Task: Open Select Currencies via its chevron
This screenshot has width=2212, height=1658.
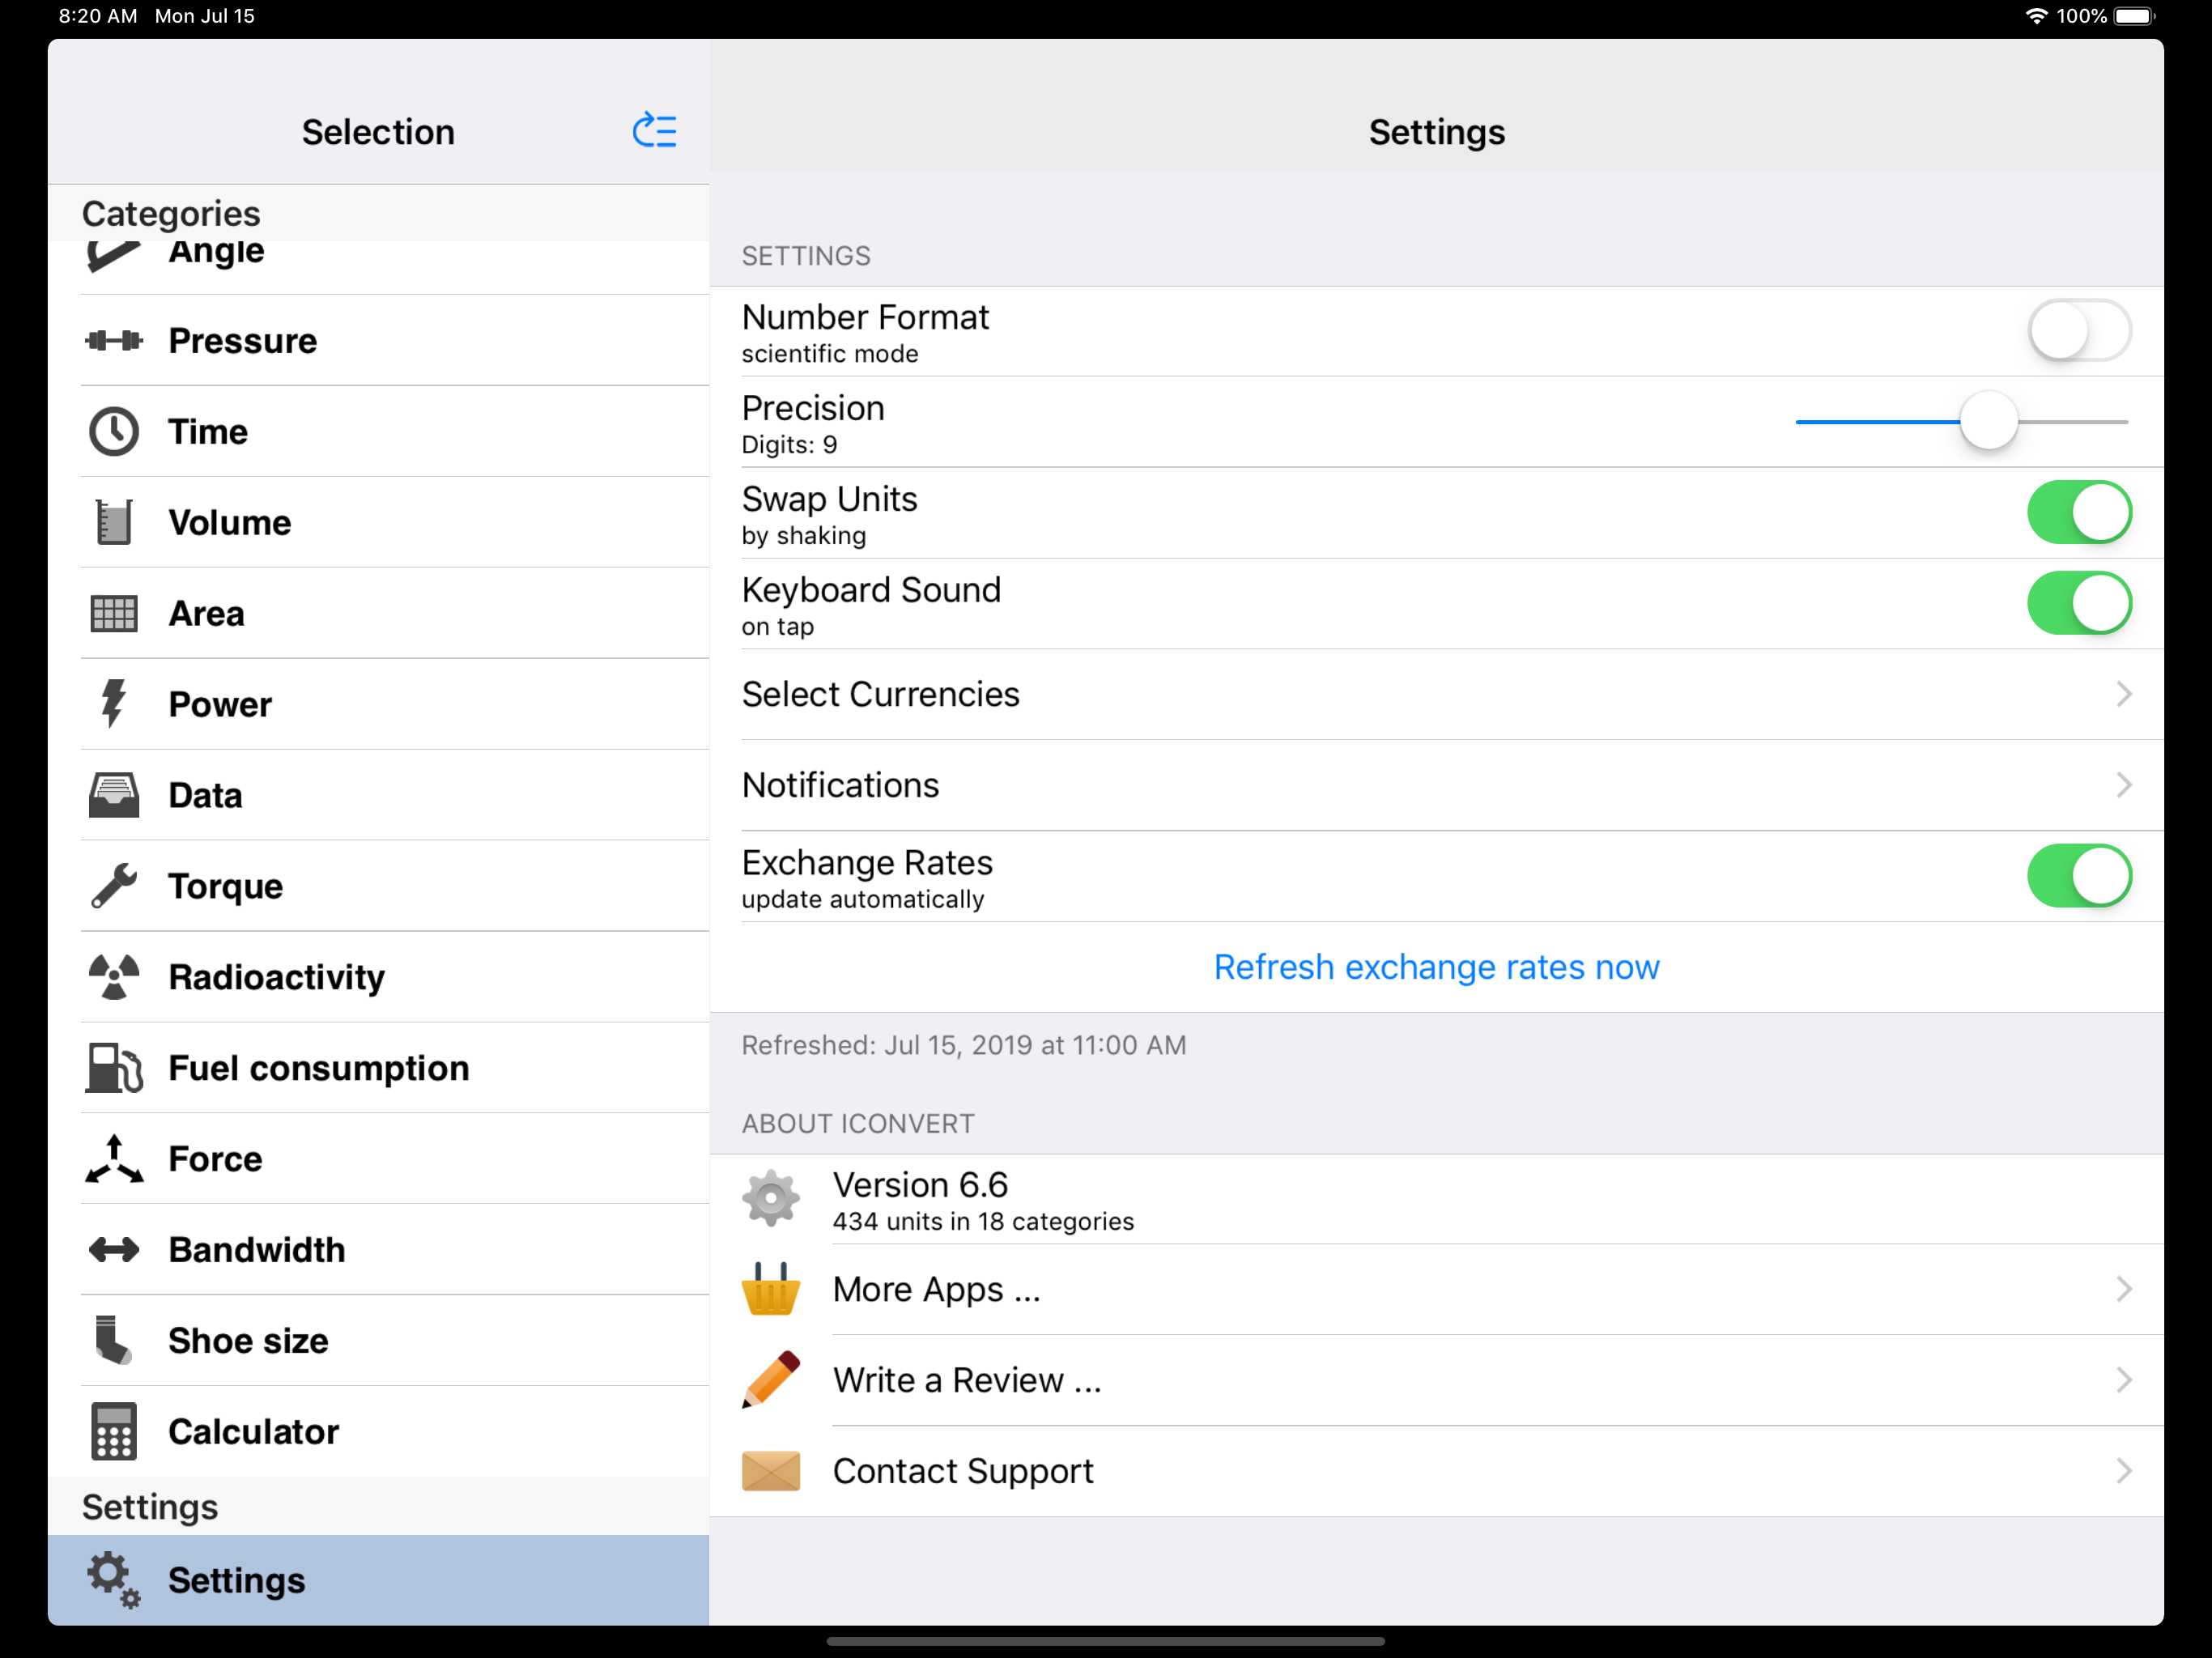Action: coord(2124,694)
